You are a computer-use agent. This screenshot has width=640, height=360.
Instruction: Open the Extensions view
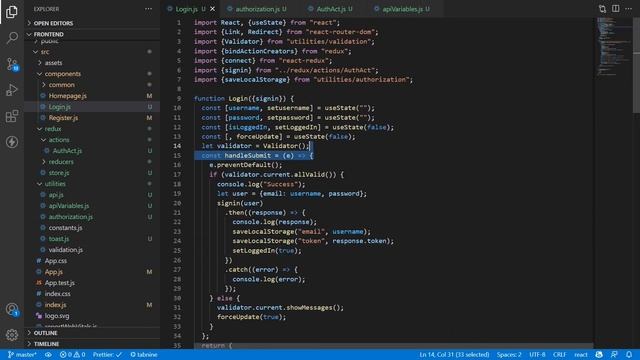[x=11, y=116]
